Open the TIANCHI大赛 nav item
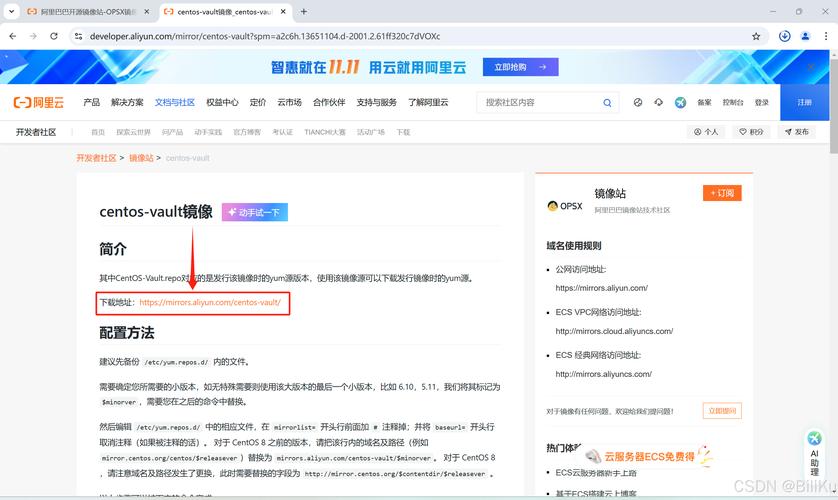 tap(325, 132)
